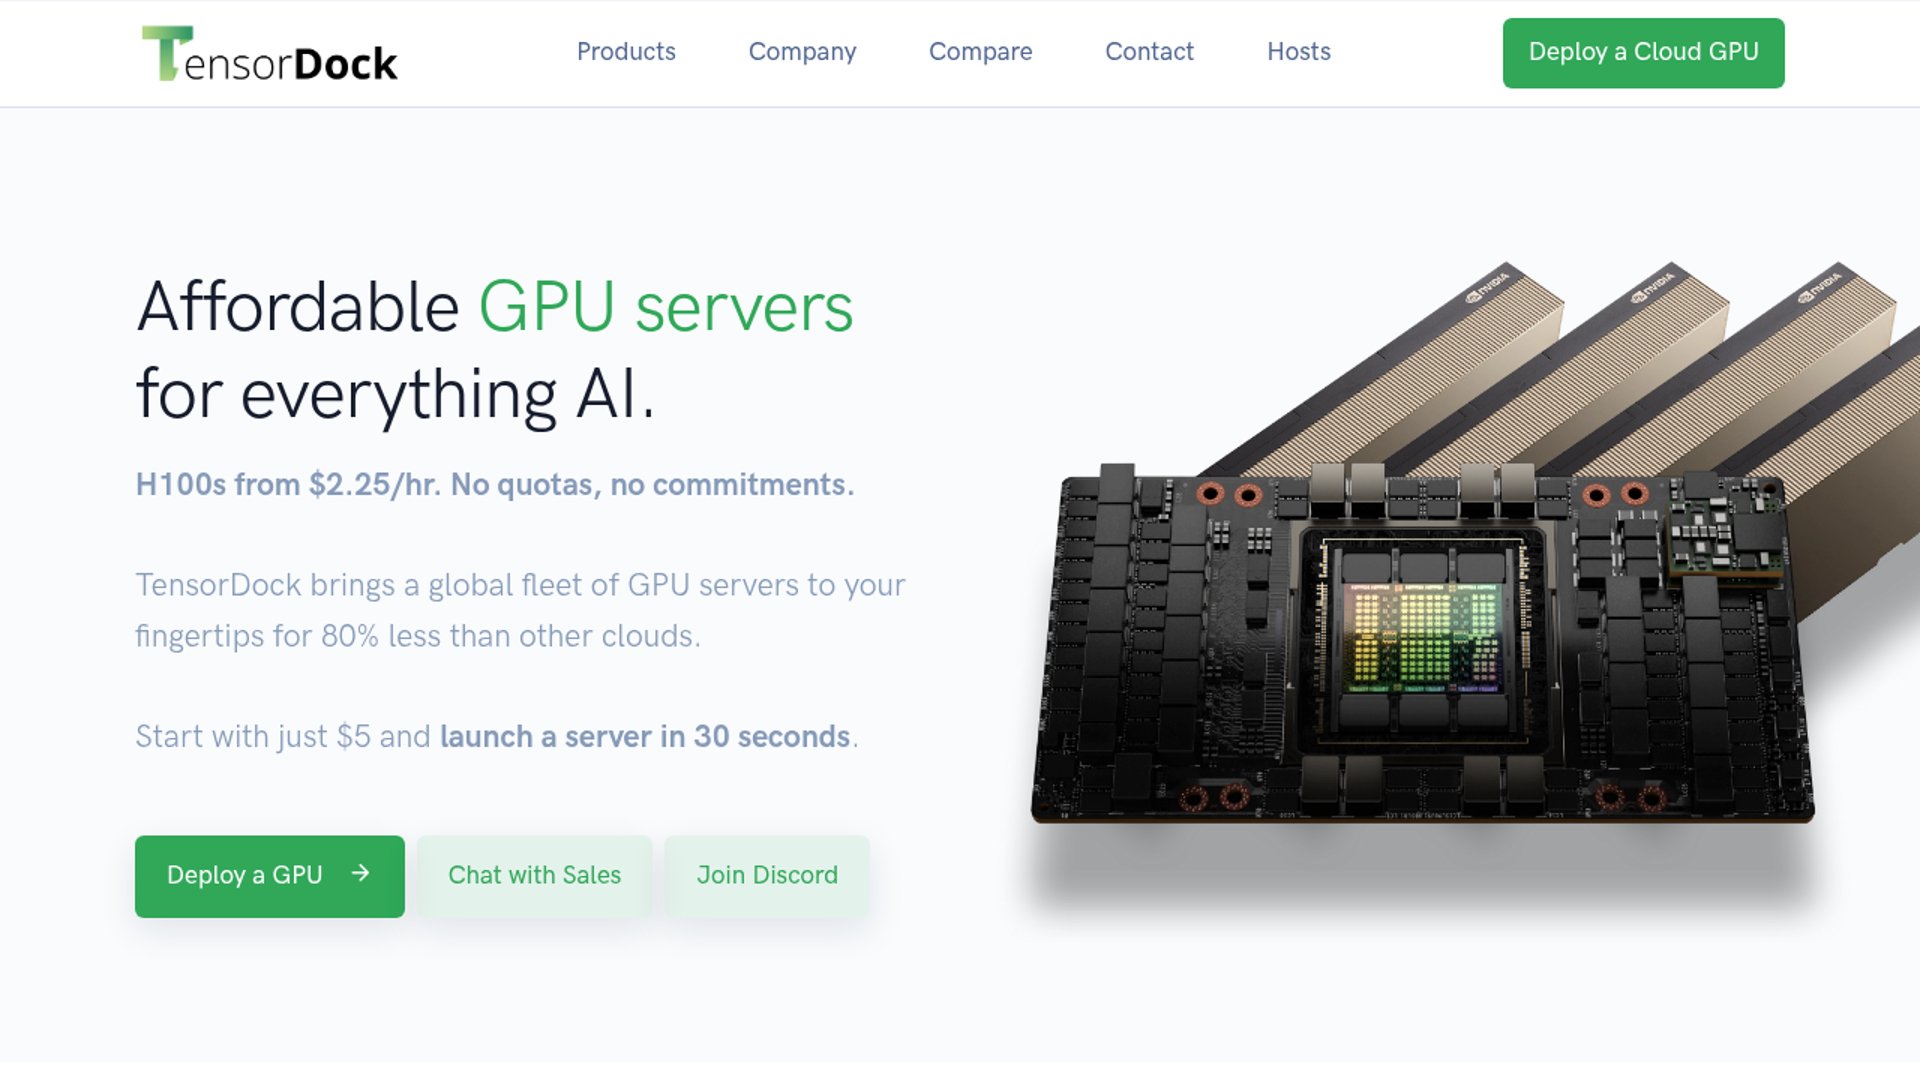The image size is (1920, 1080).
Task: Click the green 'GPU servers' headline text
Action: point(666,307)
